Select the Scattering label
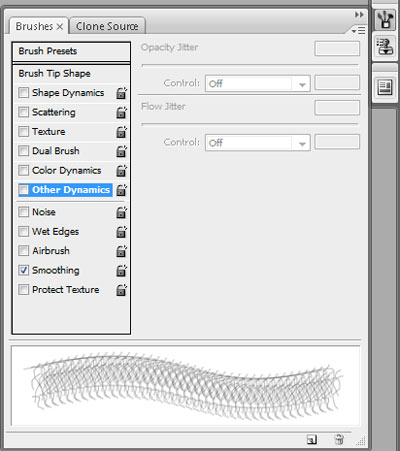The width and height of the screenshot is (400, 451). (x=54, y=112)
